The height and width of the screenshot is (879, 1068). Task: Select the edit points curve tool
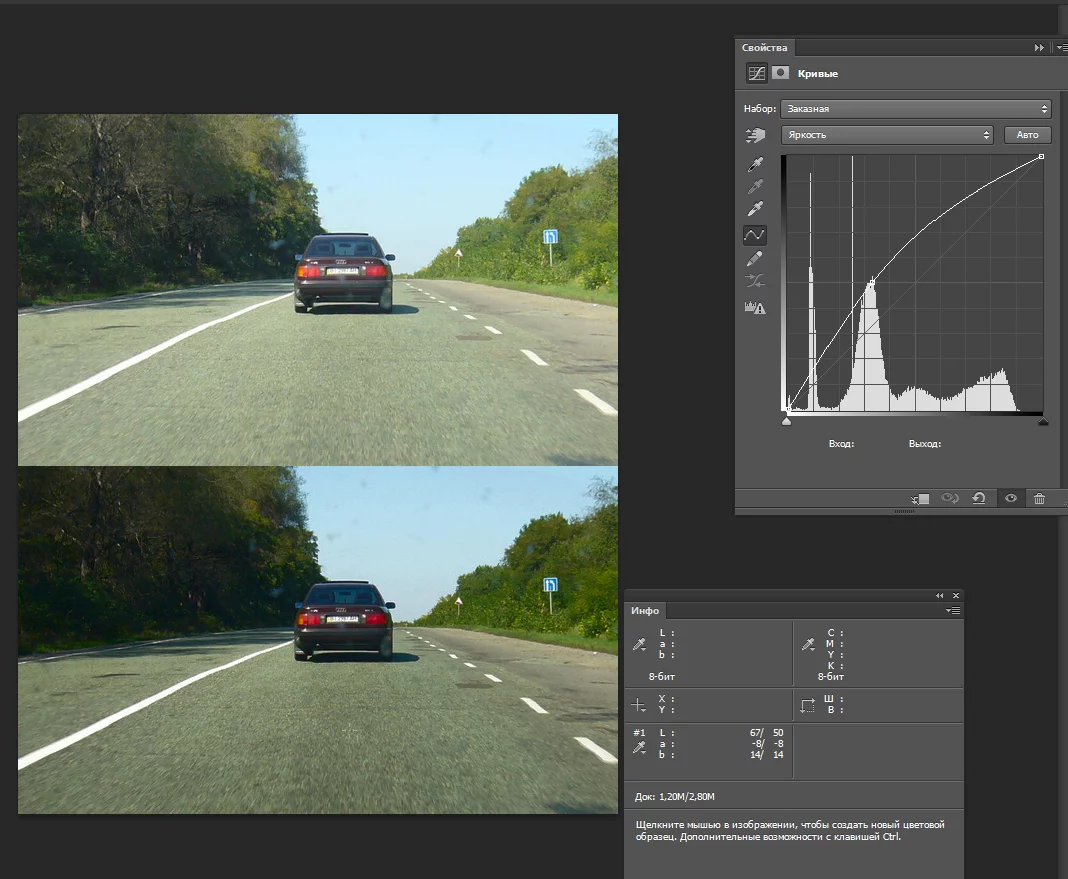tap(755, 235)
